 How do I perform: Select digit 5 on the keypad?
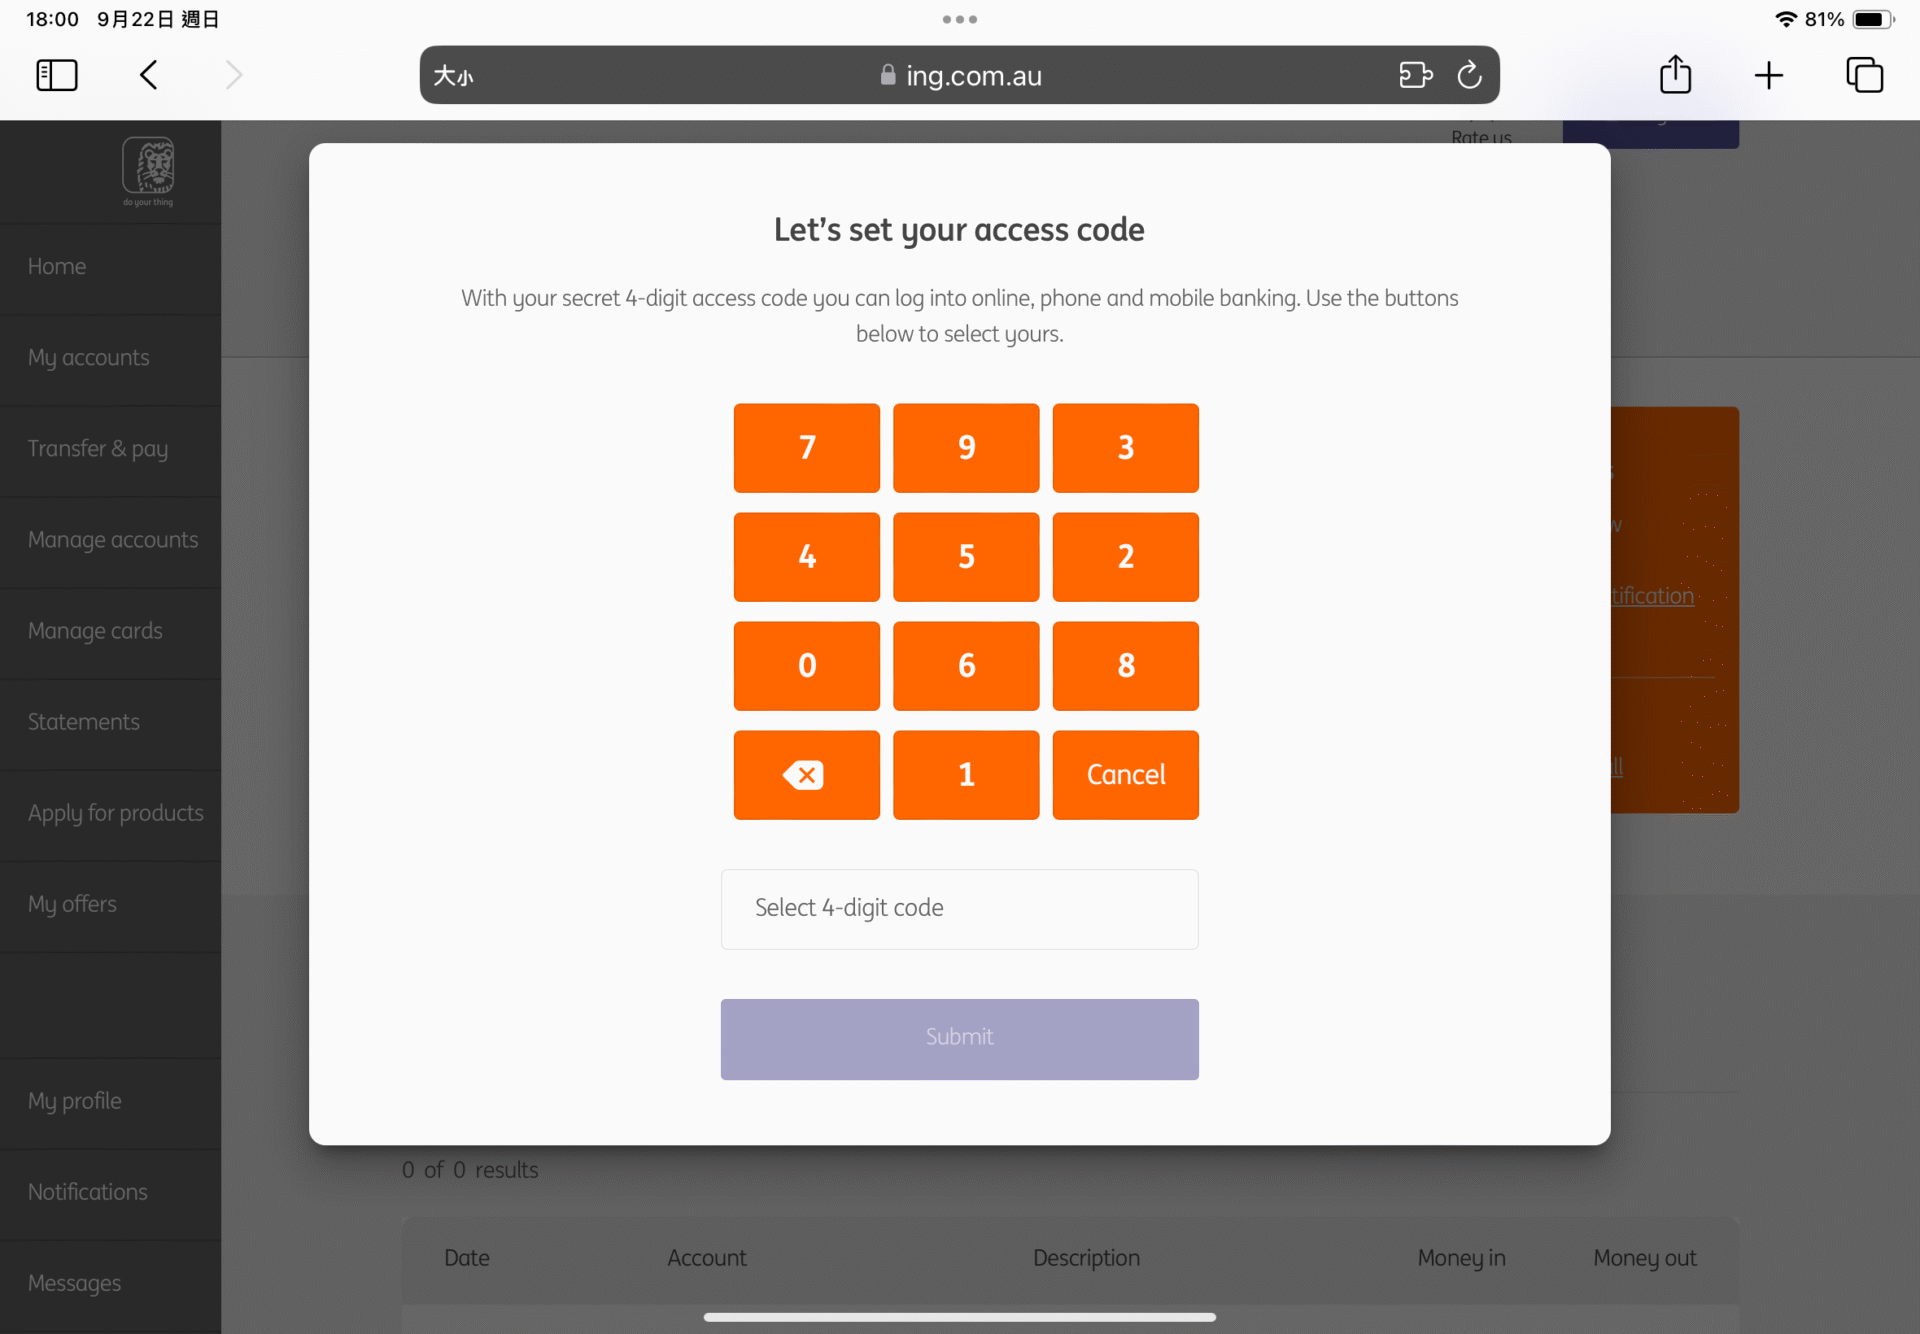click(x=966, y=557)
